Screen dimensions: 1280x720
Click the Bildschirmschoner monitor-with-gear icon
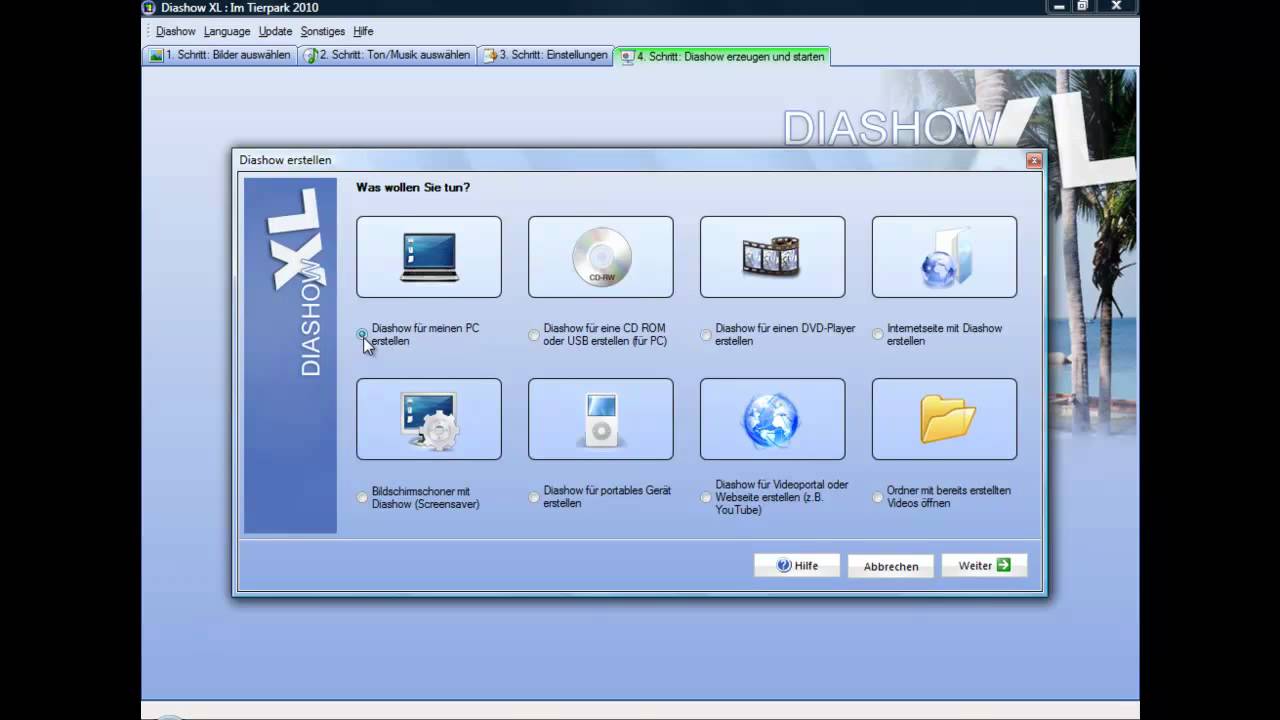(x=429, y=419)
